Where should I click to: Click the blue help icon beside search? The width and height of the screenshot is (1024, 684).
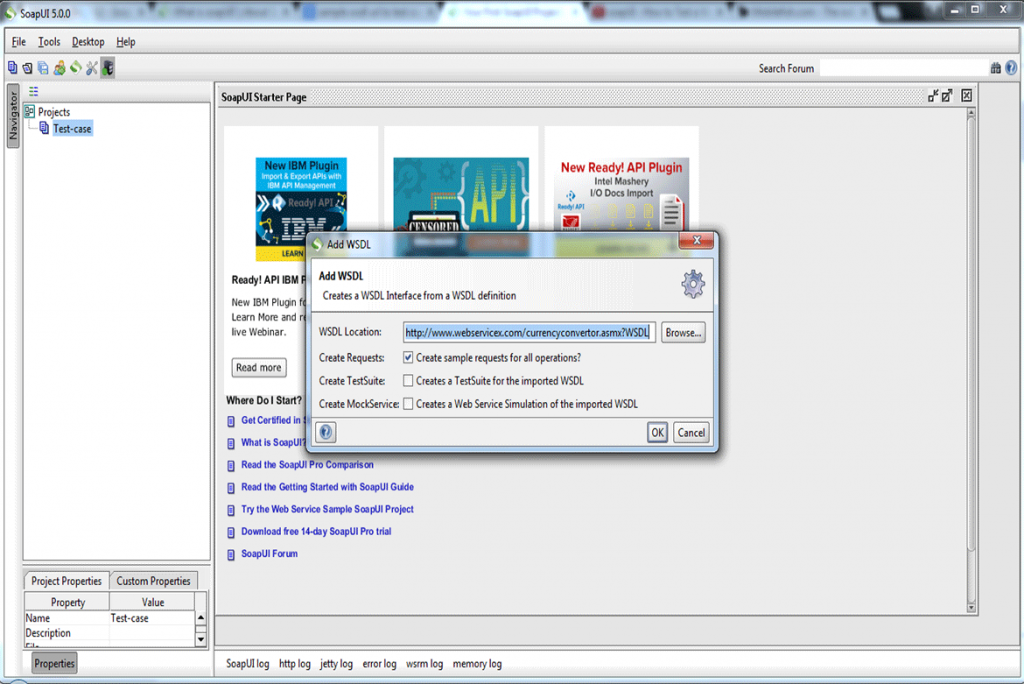pyautogui.click(x=1011, y=68)
